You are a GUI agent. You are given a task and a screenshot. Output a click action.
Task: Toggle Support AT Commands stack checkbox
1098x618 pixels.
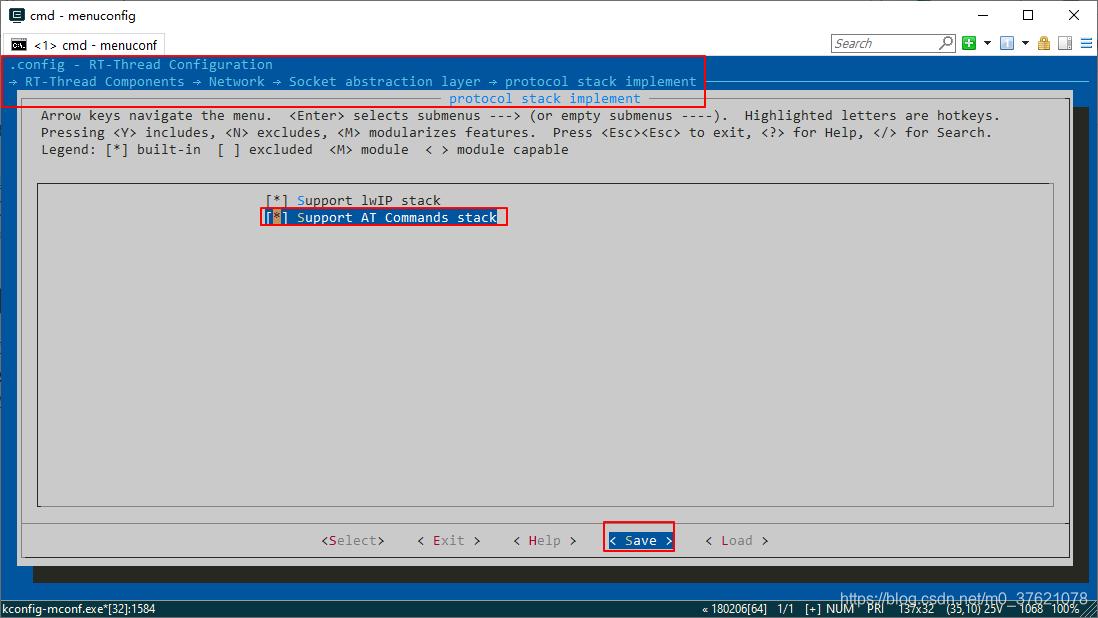(277, 217)
